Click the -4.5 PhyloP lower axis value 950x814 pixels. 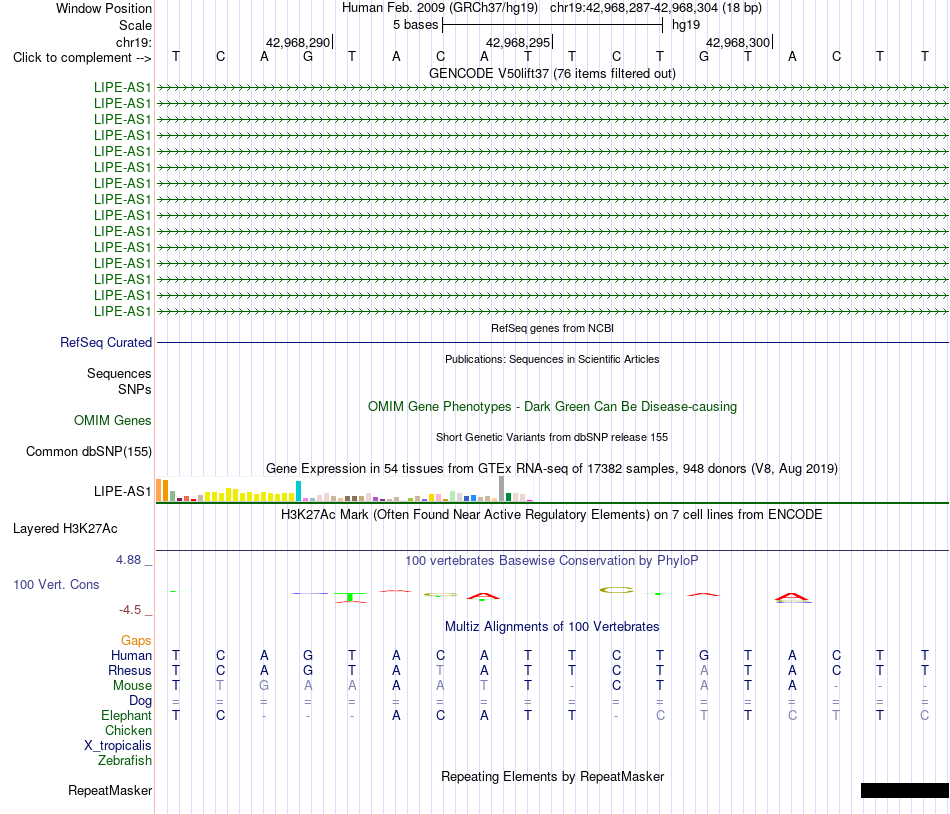pyautogui.click(x=130, y=610)
